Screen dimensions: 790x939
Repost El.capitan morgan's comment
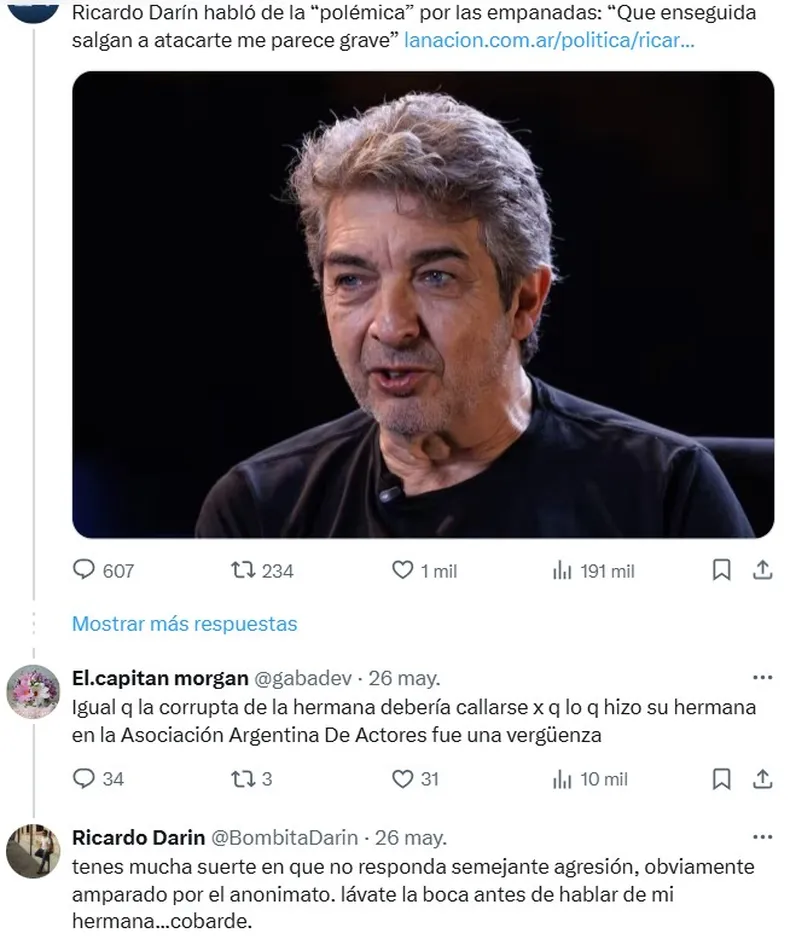242,779
